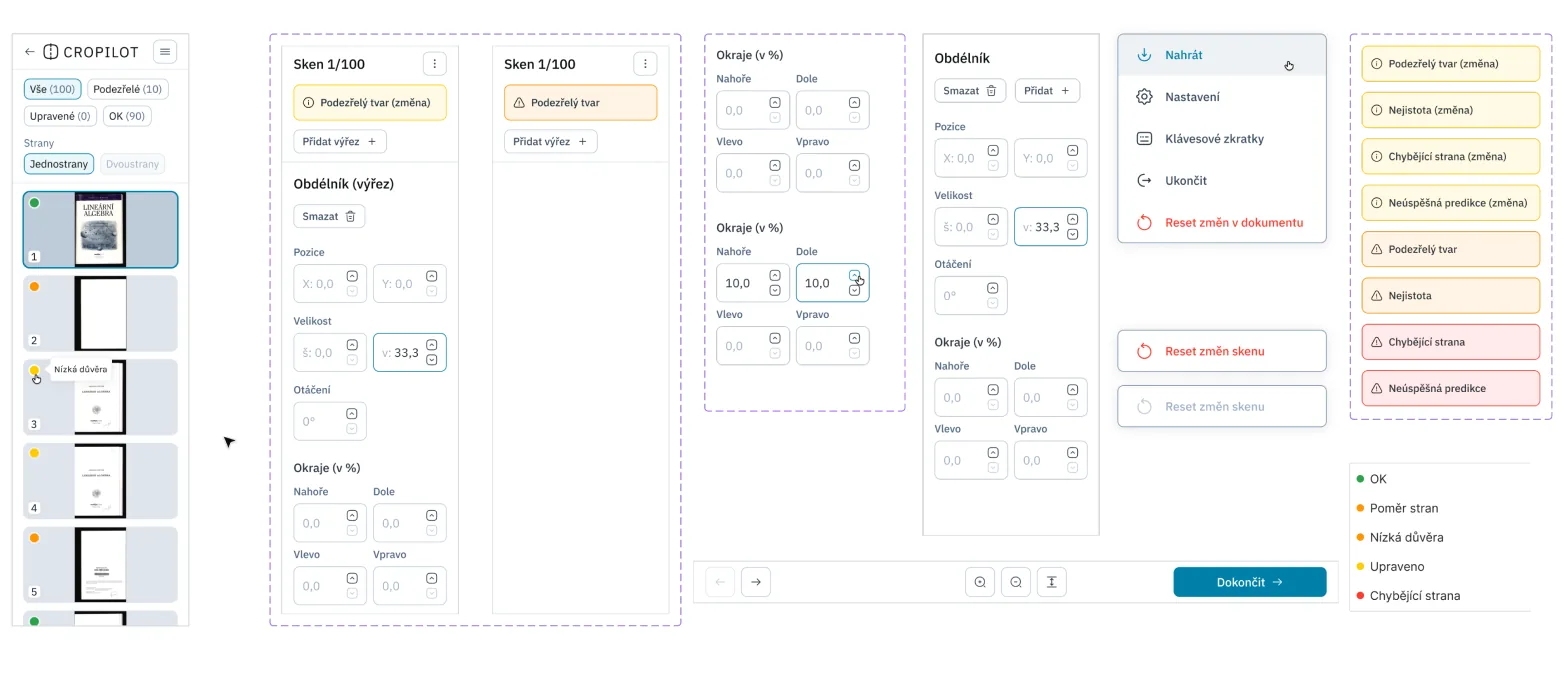Click the "Upraveno" legend entry

[x=1390, y=566]
